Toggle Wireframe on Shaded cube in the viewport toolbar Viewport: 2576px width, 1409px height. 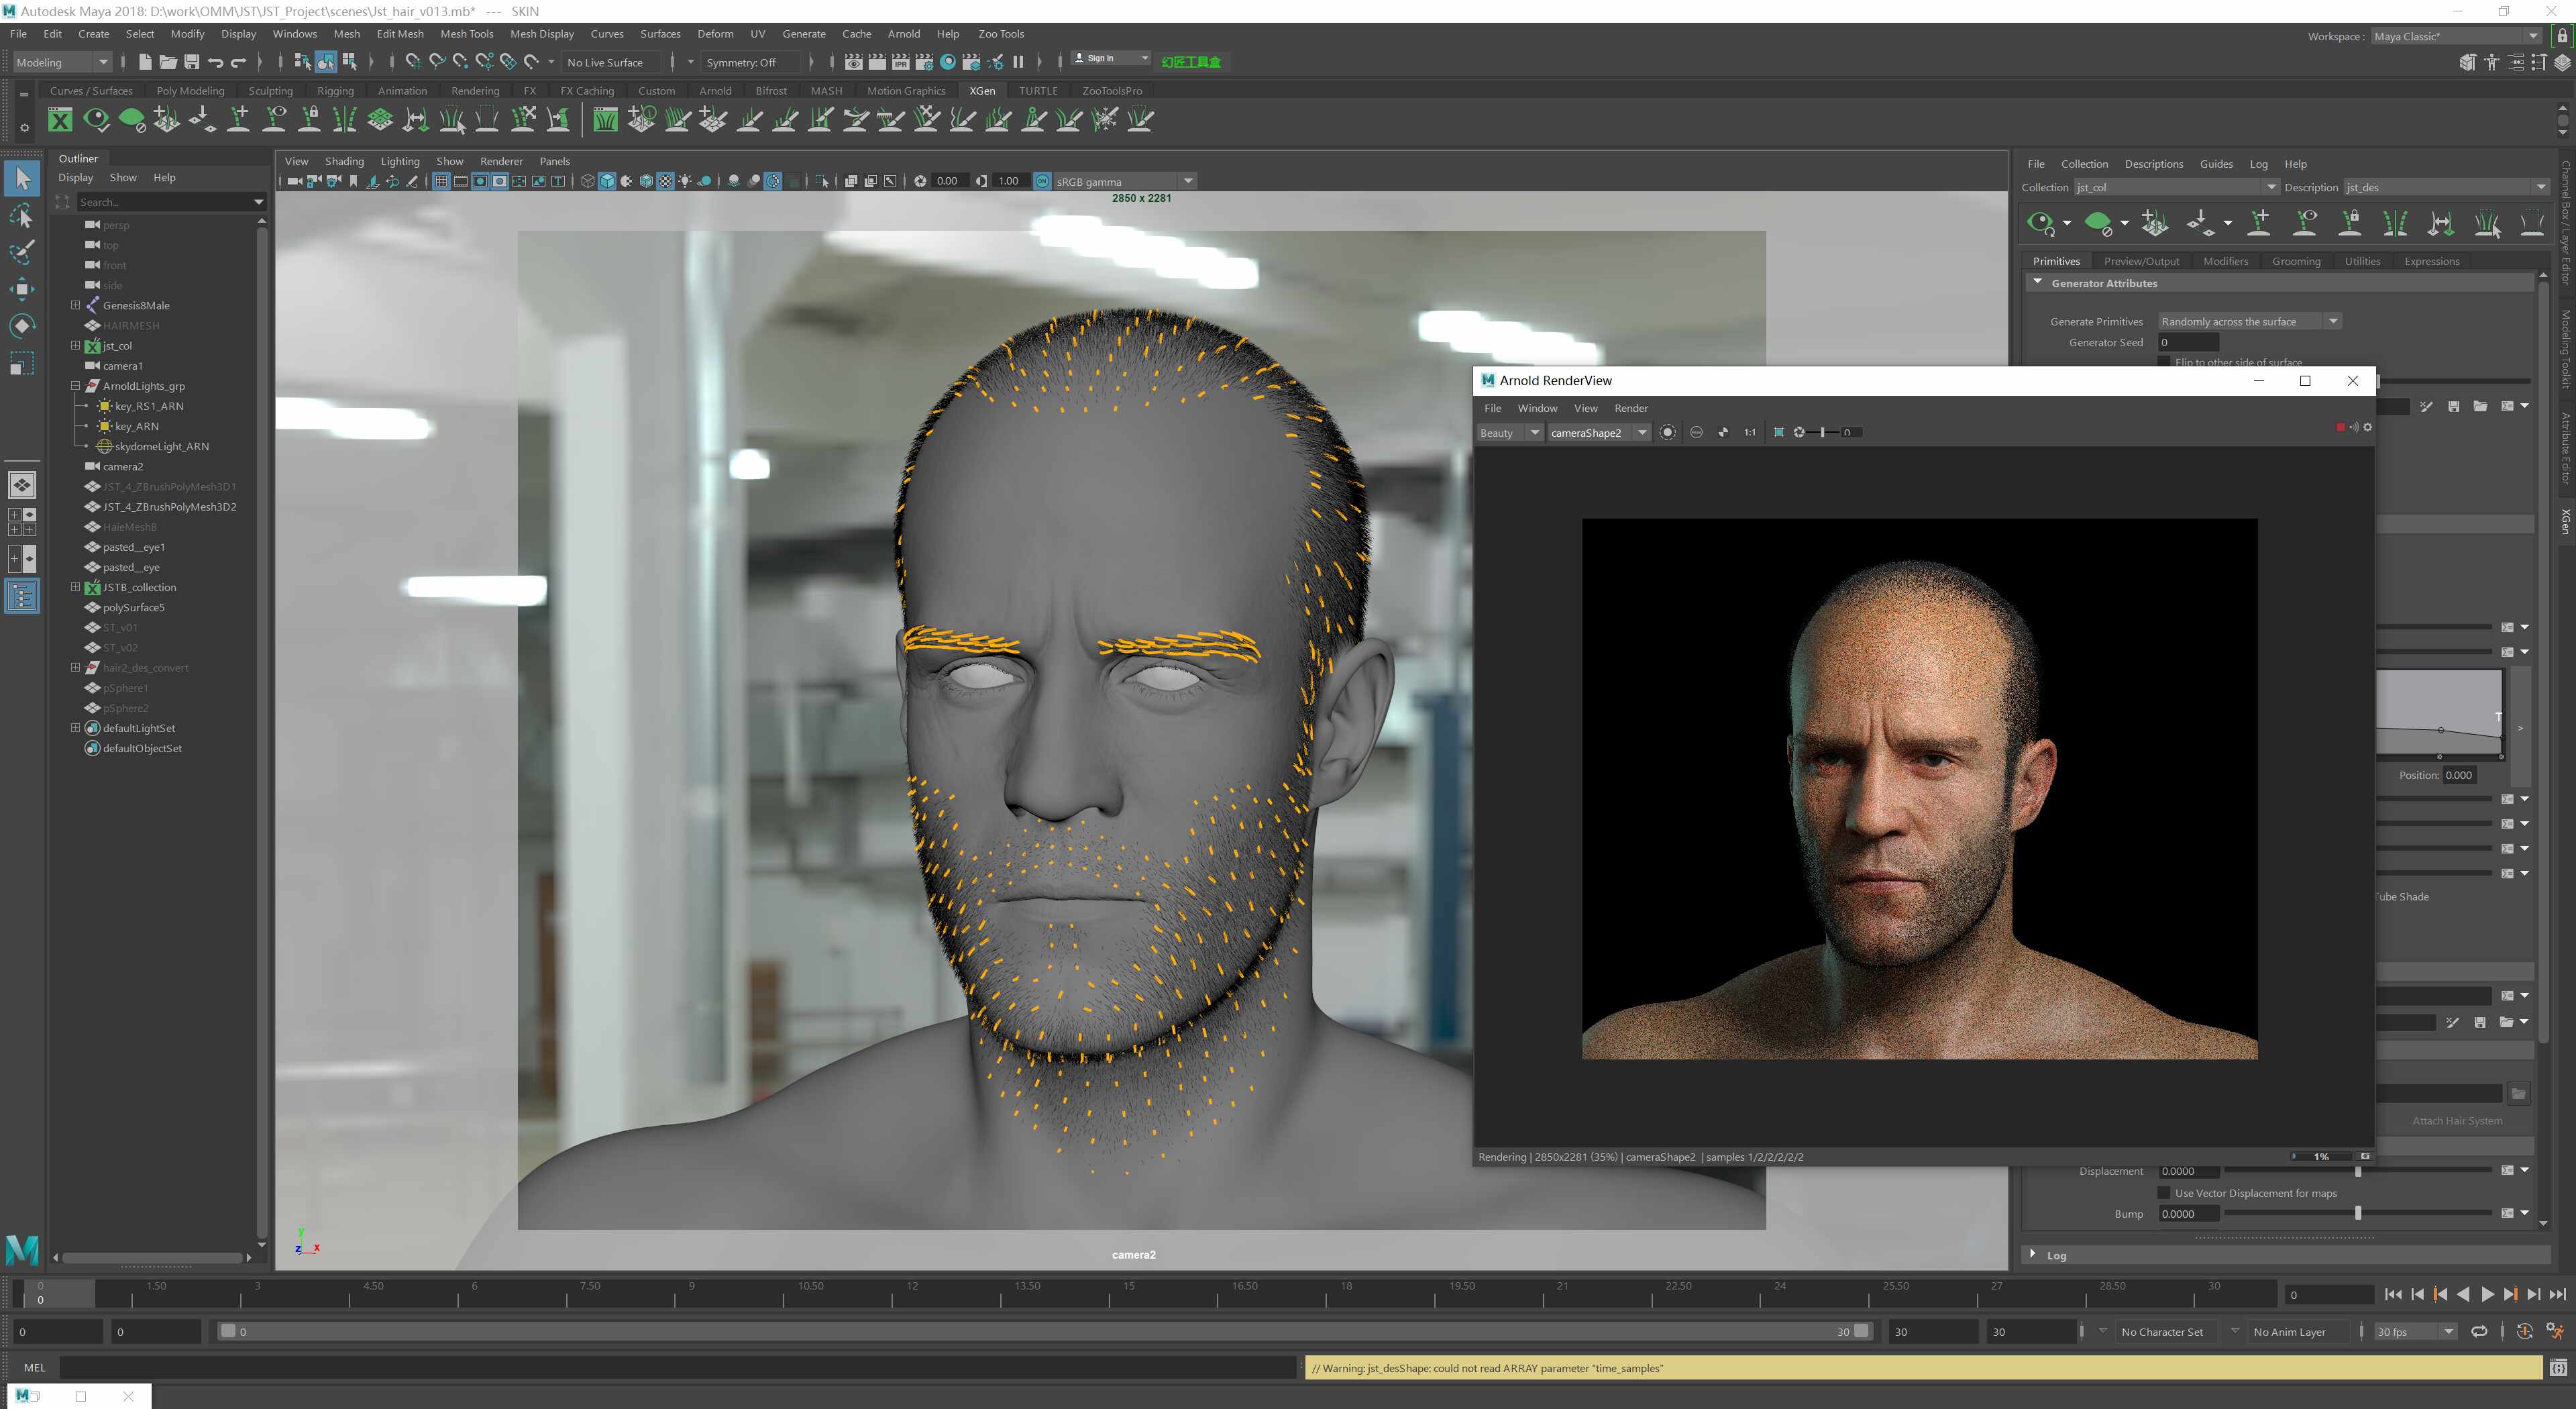coord(645,181)
